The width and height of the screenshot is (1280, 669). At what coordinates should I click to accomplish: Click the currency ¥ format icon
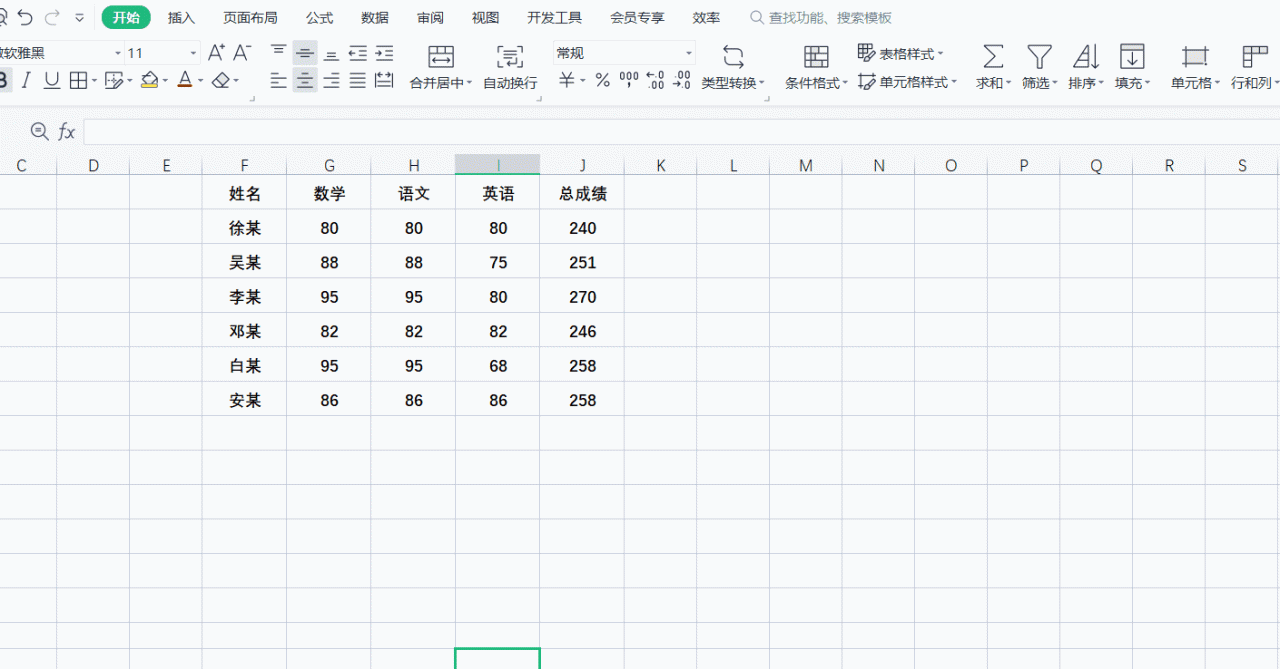point(567,81)
